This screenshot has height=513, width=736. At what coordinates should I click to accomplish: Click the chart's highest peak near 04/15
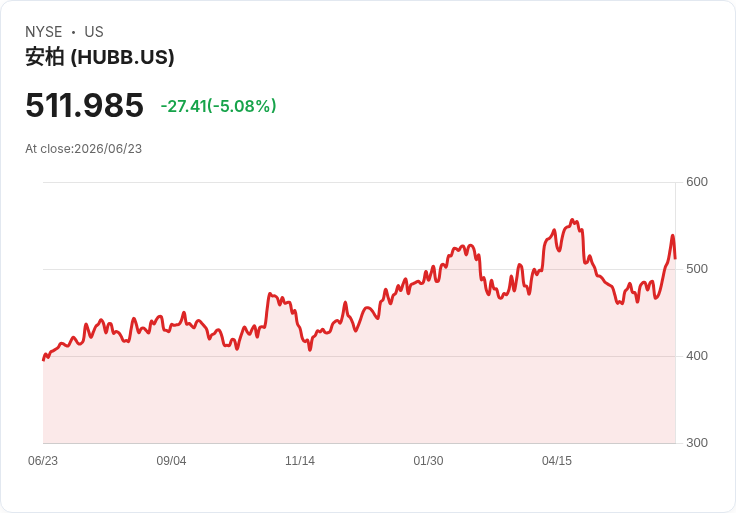[x=572, y=220]
